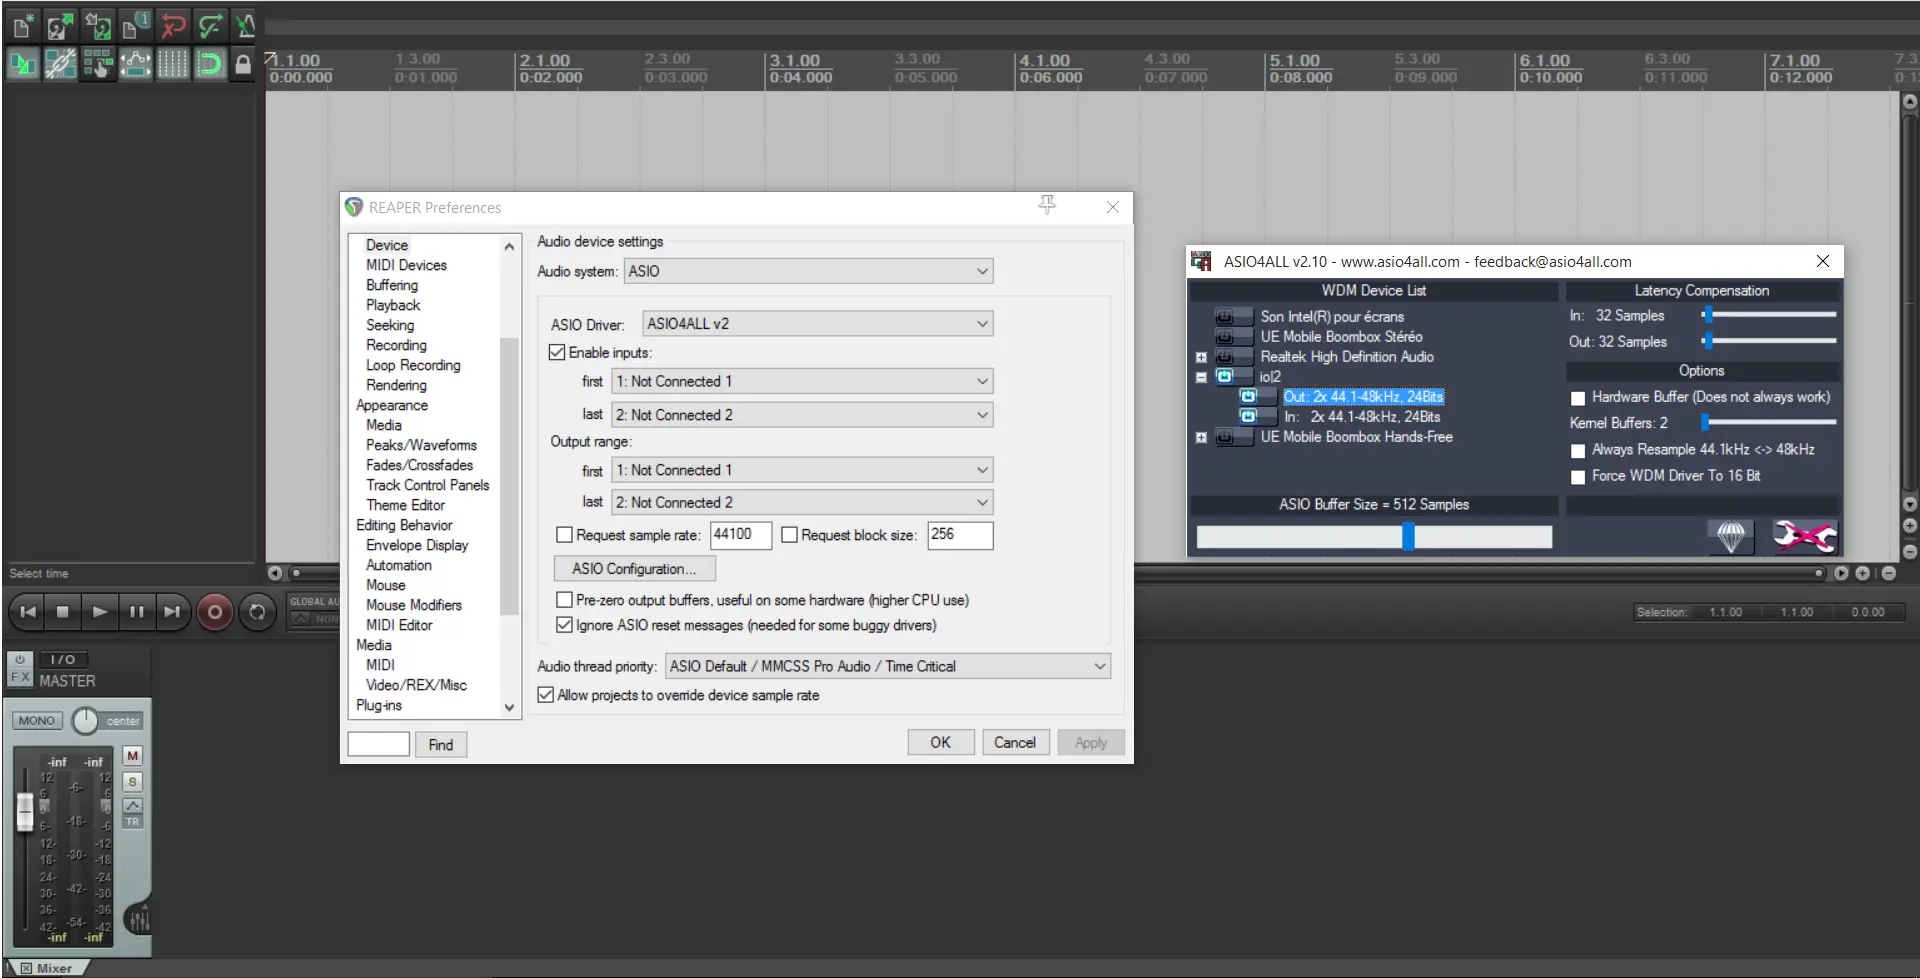The height and width of the screenshot is (978, 1920).
Task: Toggle the Locking padlock icon
Action: click(243, 65)
